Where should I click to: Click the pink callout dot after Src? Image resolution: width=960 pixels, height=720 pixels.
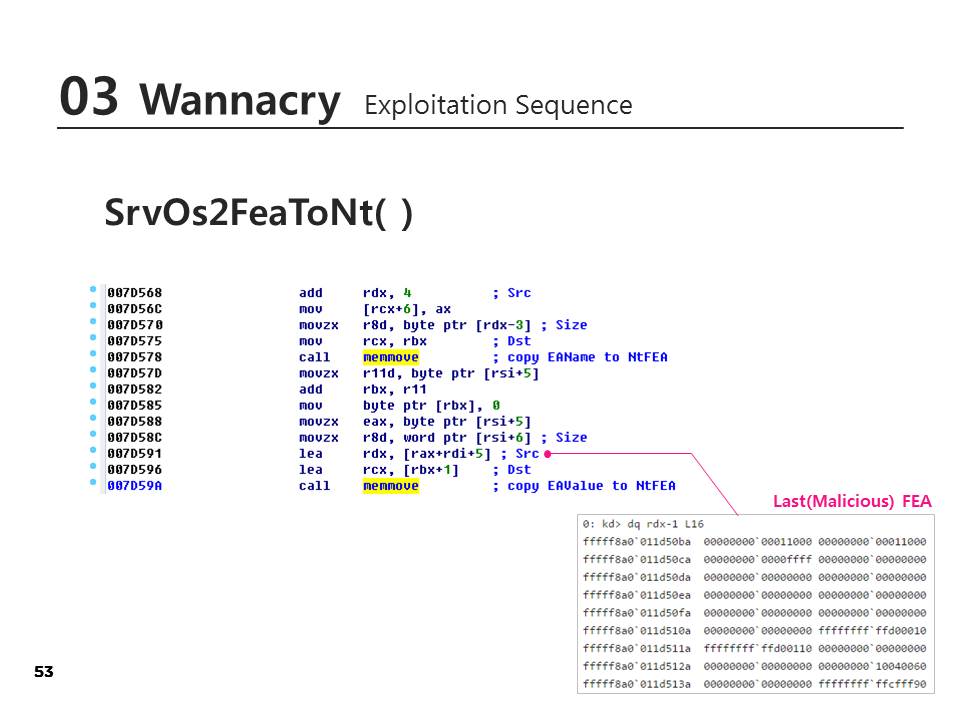[548, 454]
